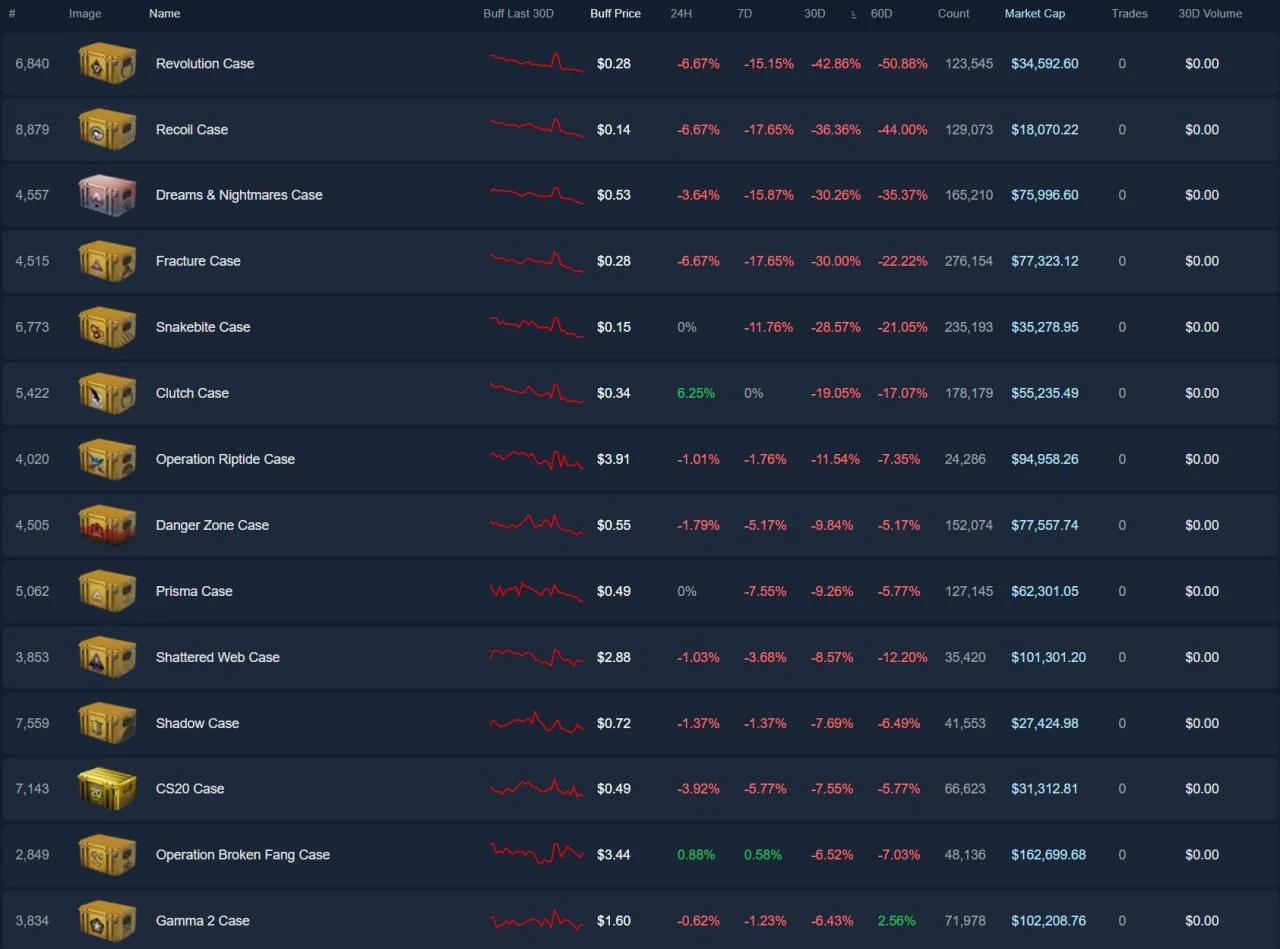The image size is (1280, 949).
Task: Click the Danger Zone Case icon
Action: click(x=107, y=525)
